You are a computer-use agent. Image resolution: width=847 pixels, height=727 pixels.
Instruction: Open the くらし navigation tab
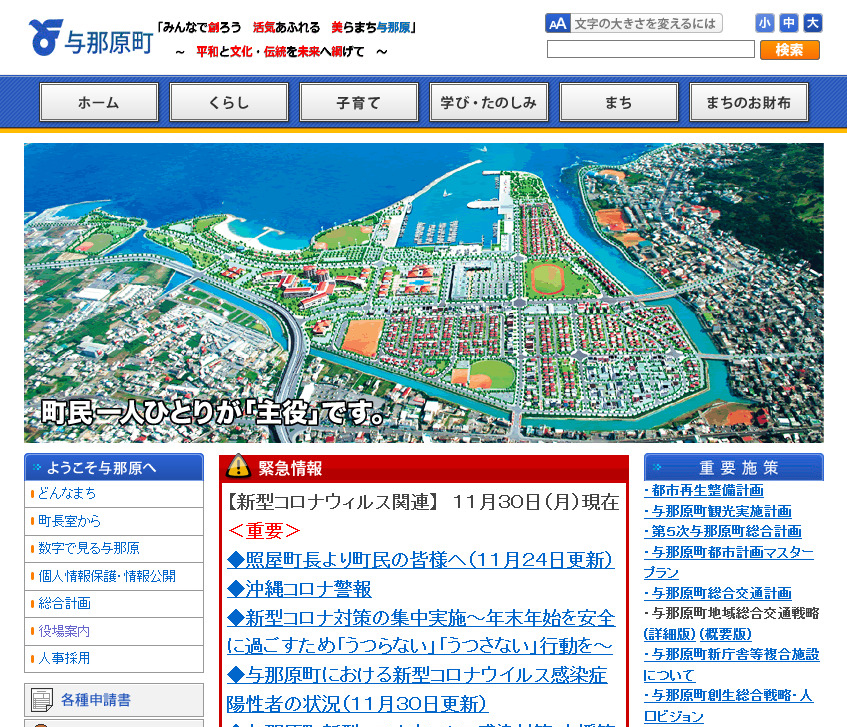pyautogui.click(x=229, y=102)
